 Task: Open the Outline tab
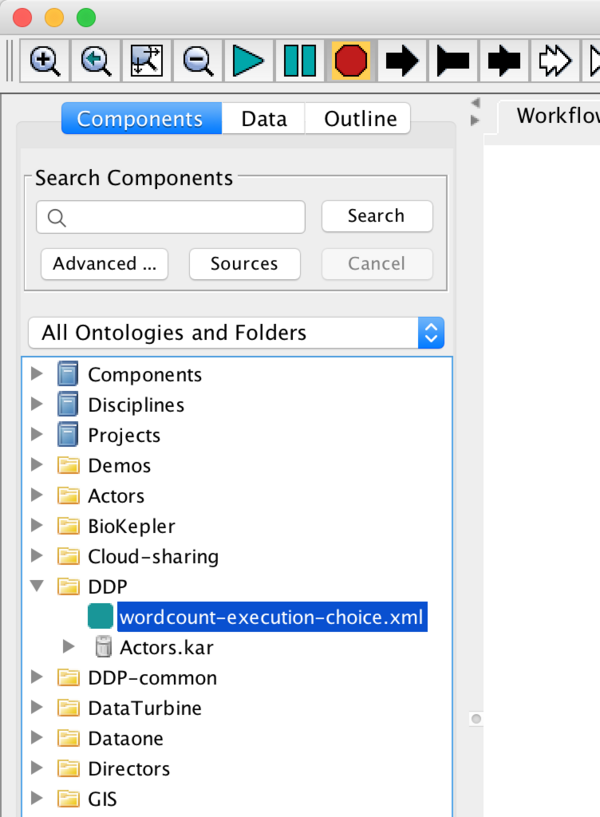pyautogui.click(x=360, y=119)
